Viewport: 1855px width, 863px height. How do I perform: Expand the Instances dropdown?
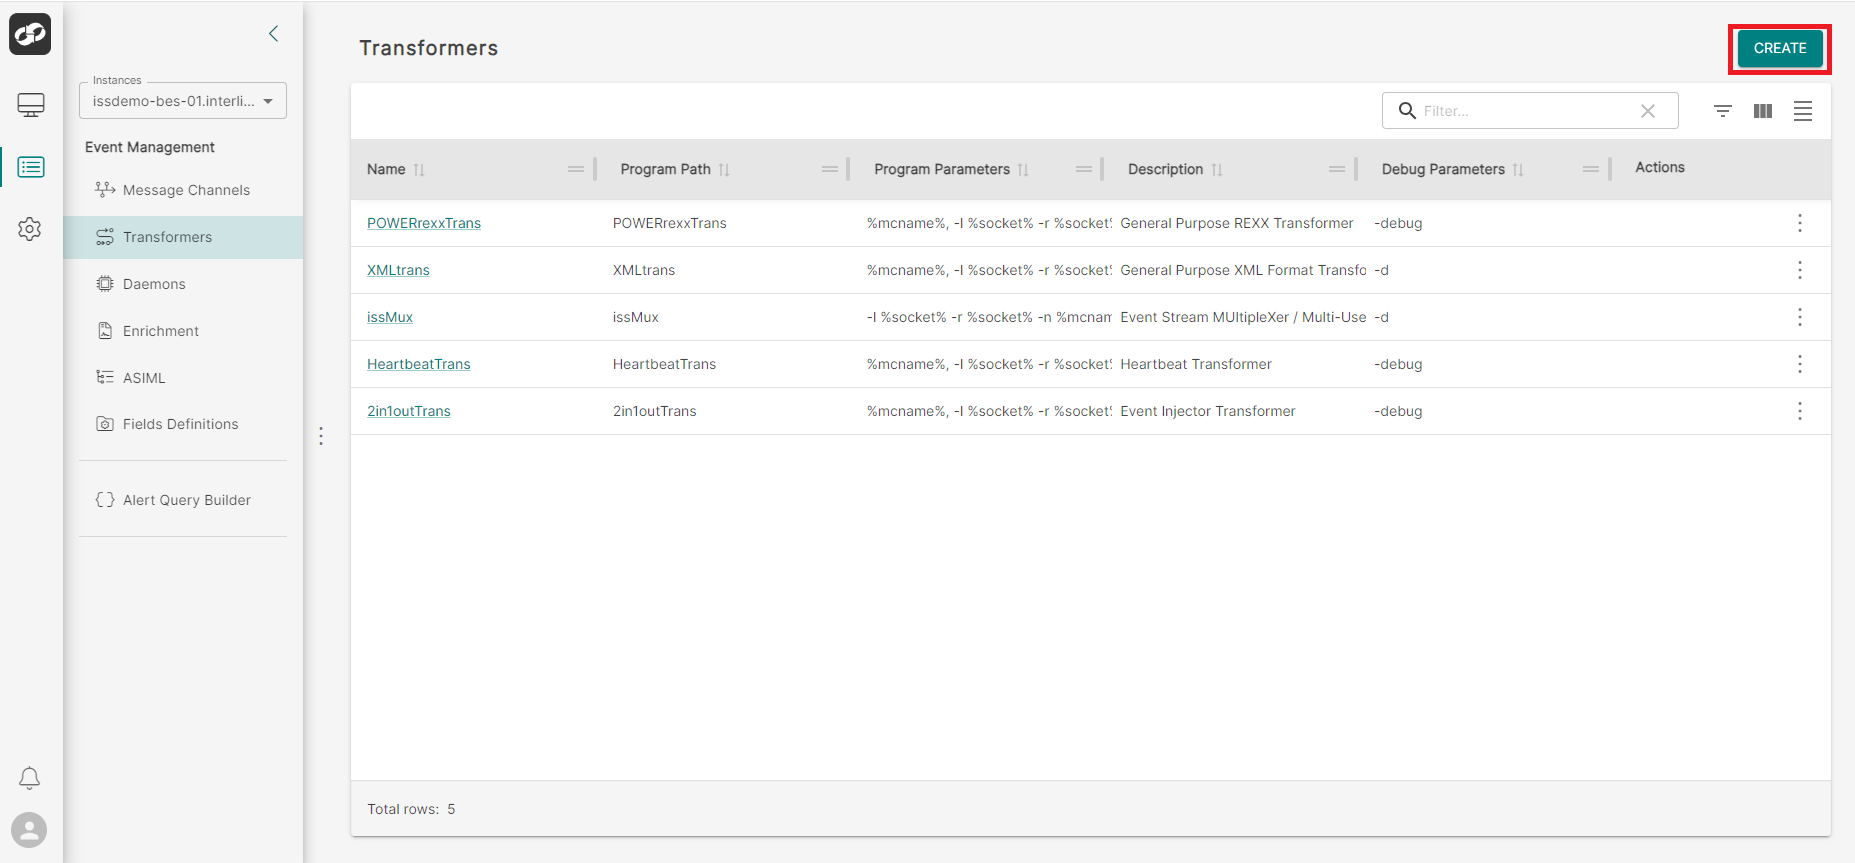point(183,101)
